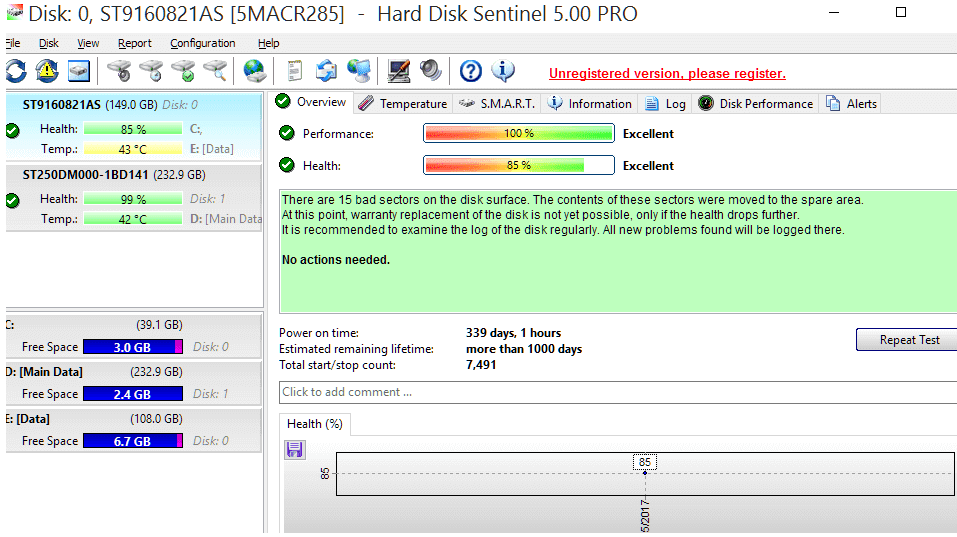Viewport: 957px width, 537px height.
Task: Click the globe with monitor network icon
Action: [359, 71]
